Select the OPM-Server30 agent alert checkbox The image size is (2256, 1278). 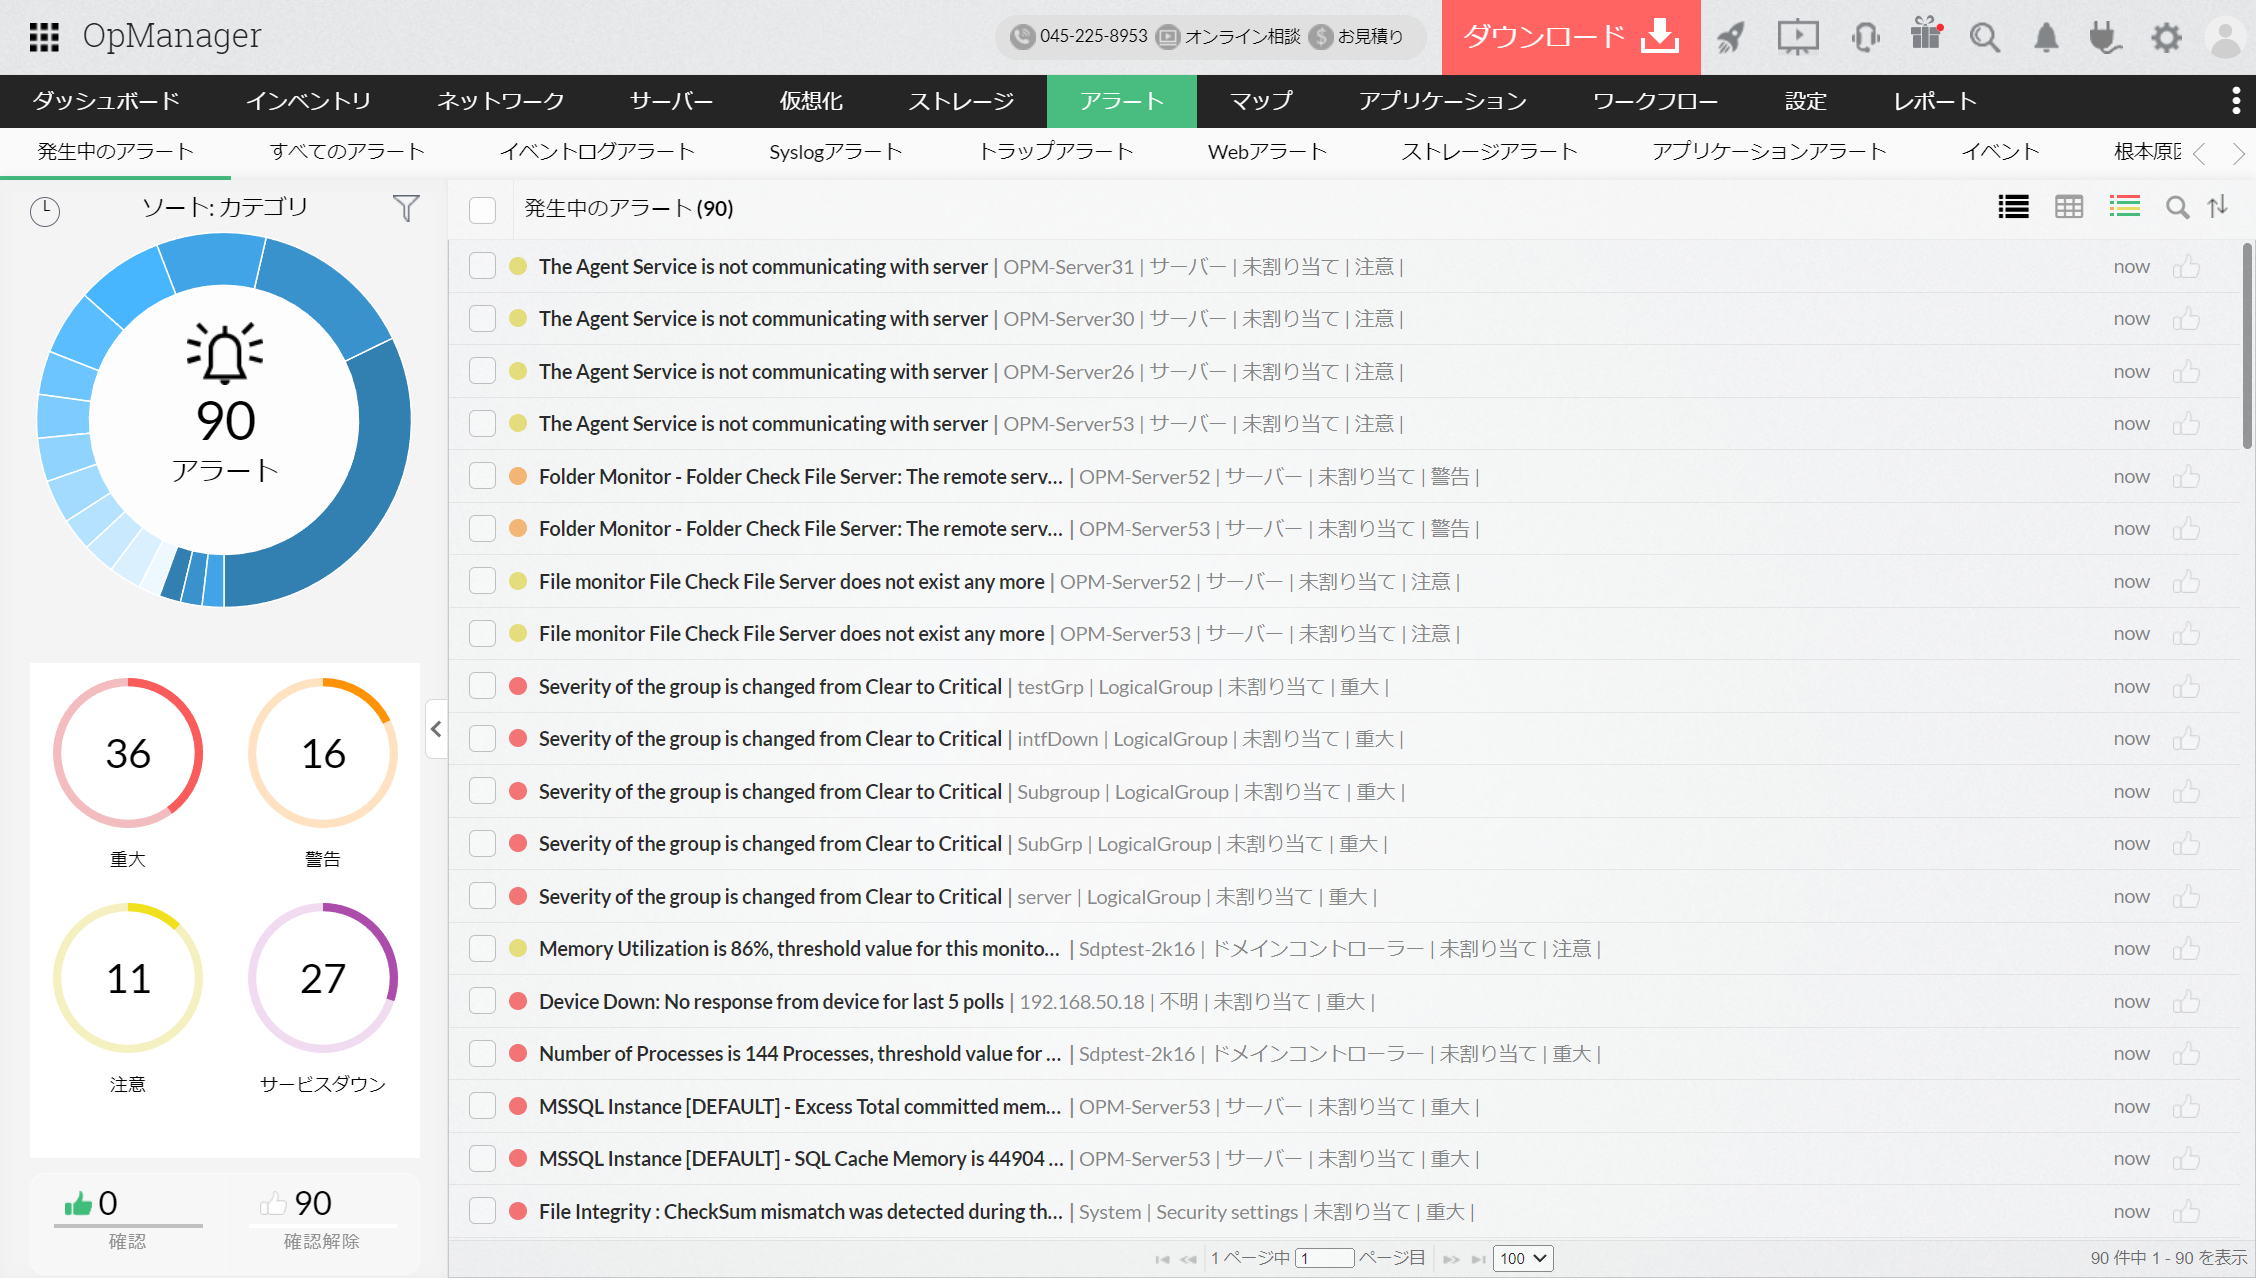point(483,319)
